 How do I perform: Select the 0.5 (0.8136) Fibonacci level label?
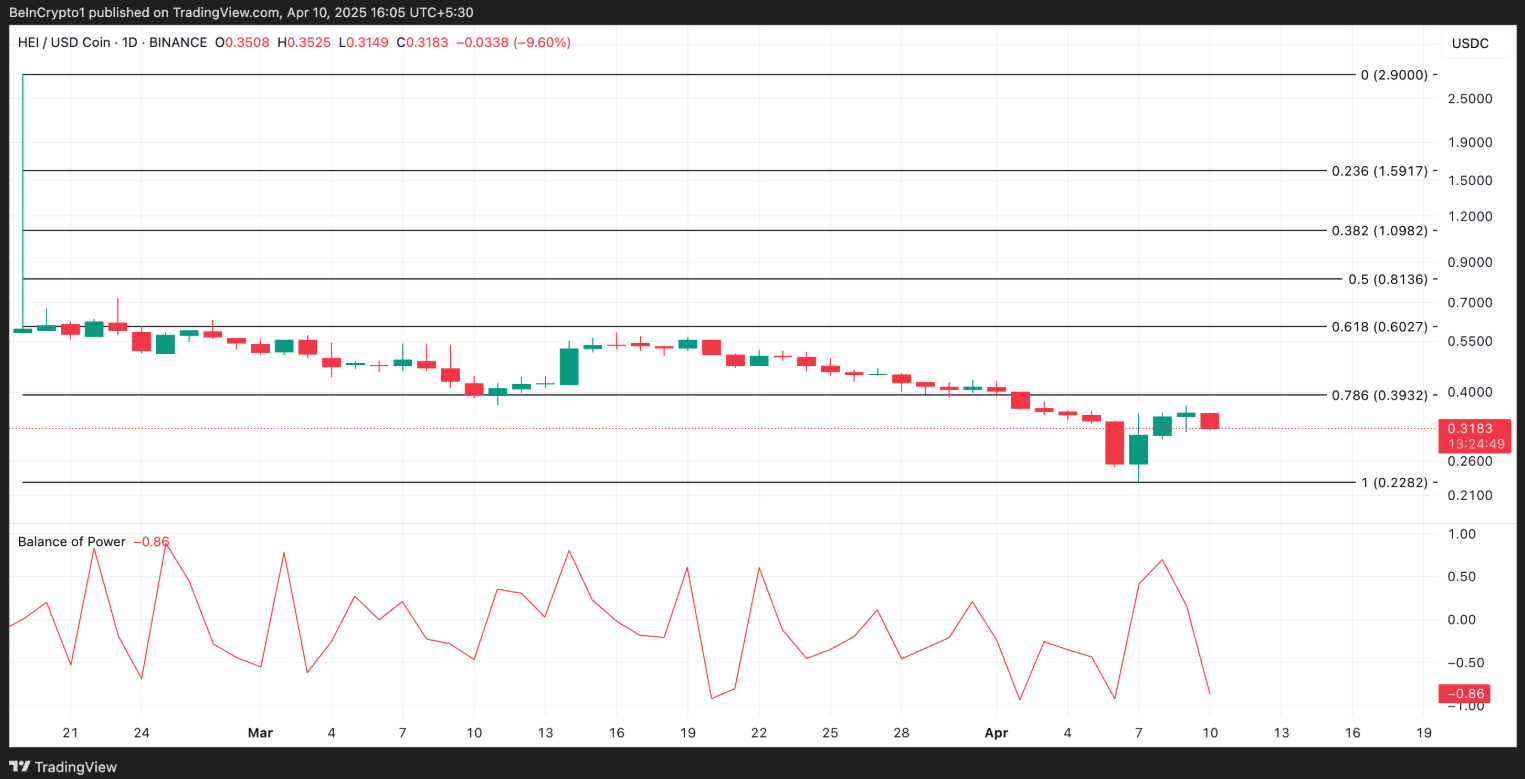(1387, 279)
